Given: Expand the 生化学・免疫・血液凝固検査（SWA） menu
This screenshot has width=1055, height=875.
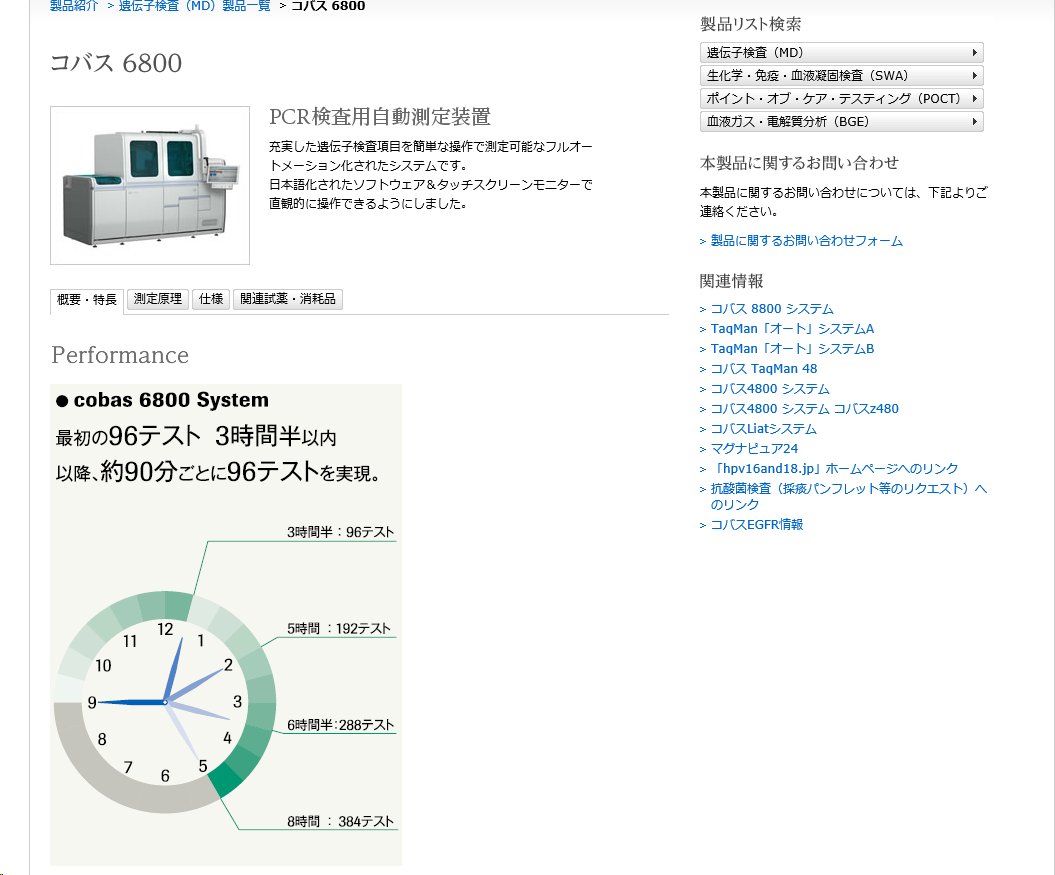Looking at the screenshot, I should click(x=842, y=75).
